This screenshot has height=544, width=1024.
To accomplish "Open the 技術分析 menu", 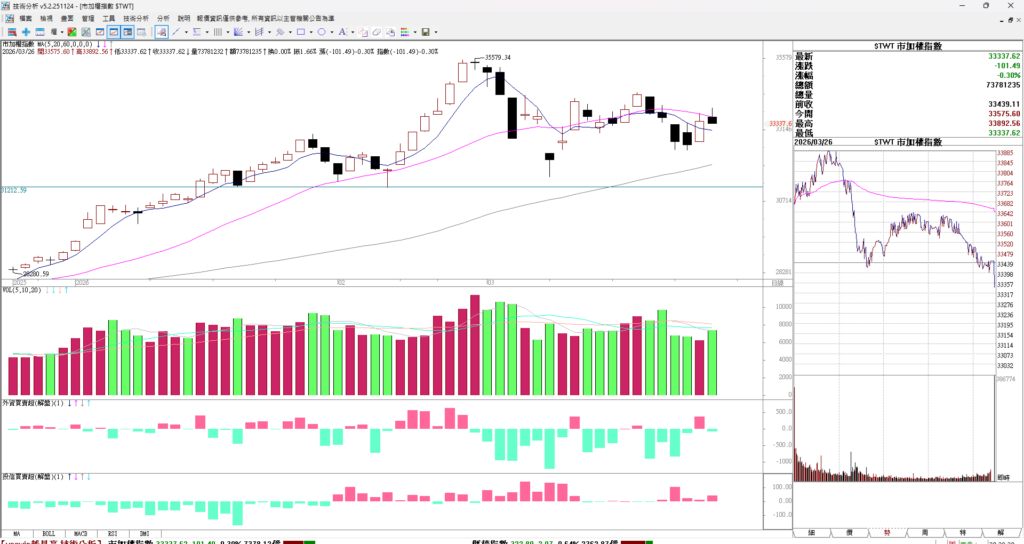I will pyautogui.click(x=136, y=18).
